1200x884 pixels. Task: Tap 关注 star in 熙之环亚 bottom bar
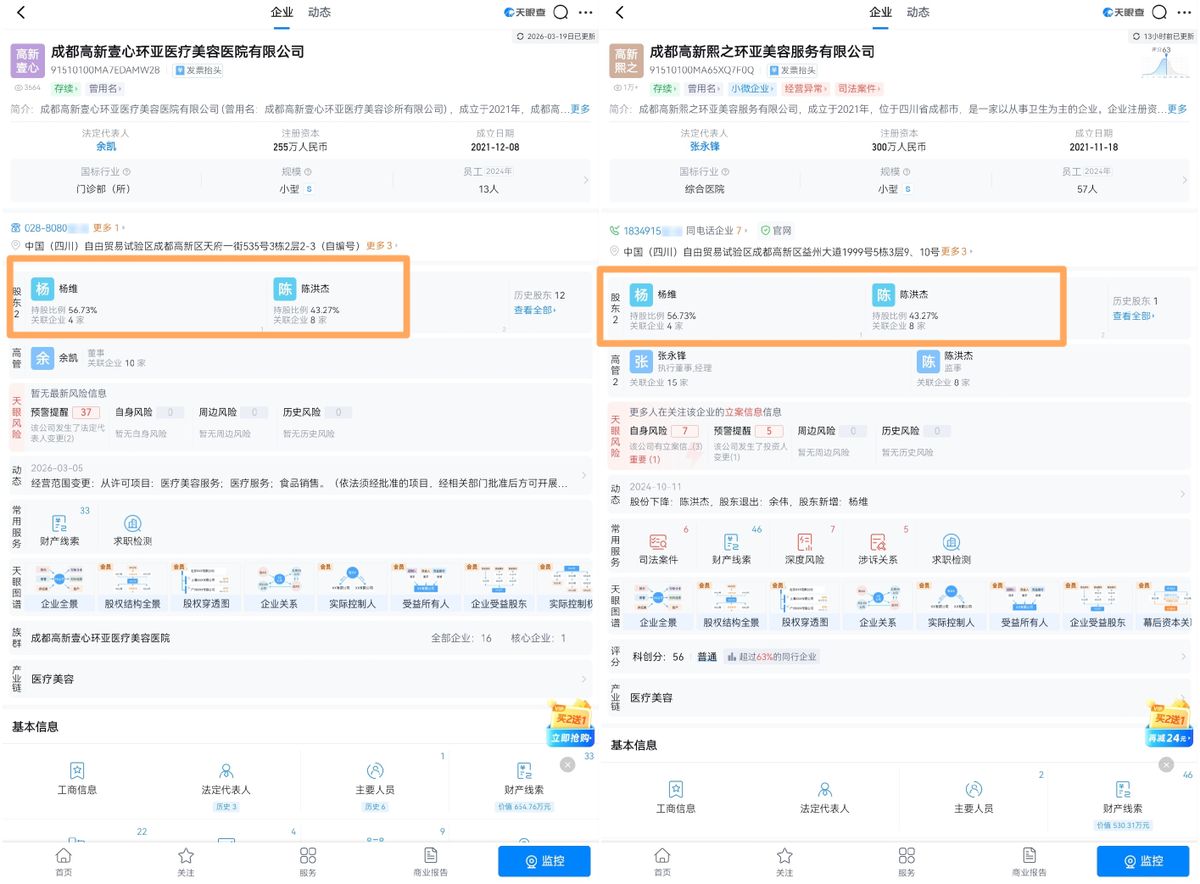point(785,862)
